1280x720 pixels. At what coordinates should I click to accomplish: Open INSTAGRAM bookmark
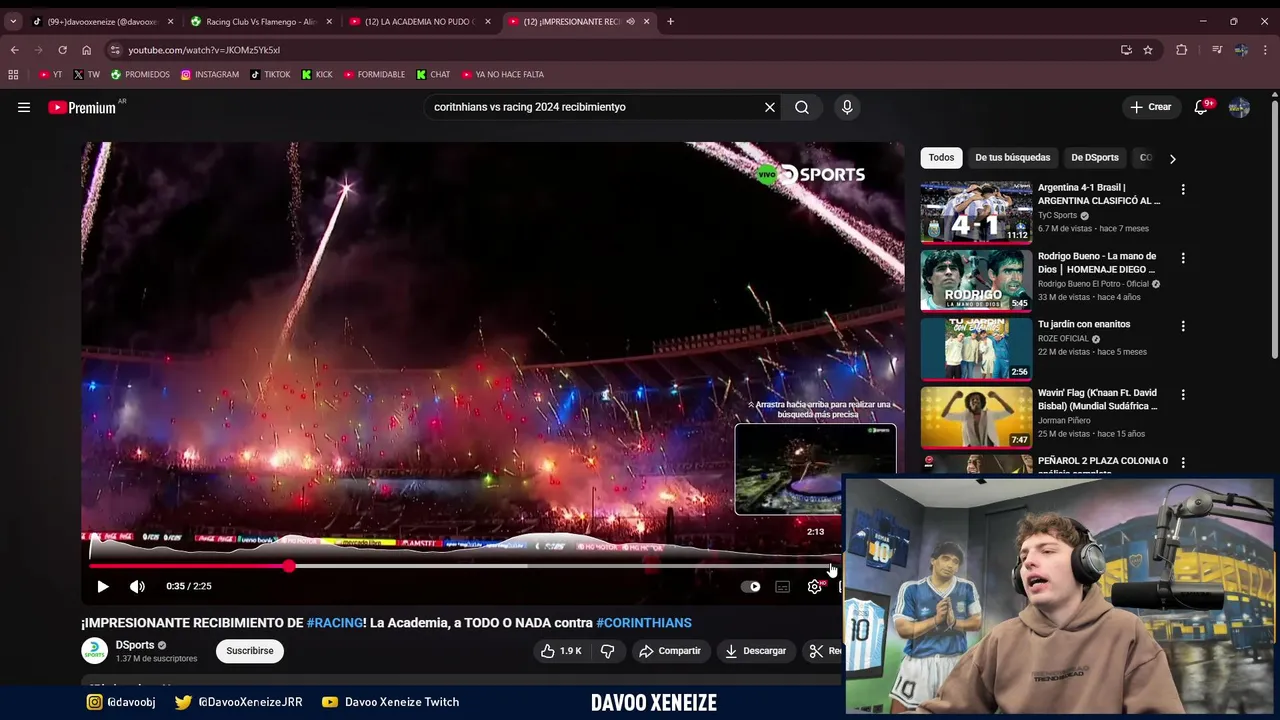coord(210,74)
